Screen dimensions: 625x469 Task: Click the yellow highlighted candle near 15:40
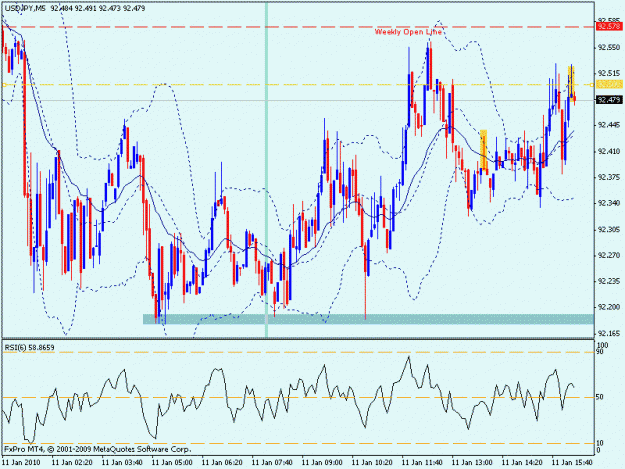click(x=571, y=82)
